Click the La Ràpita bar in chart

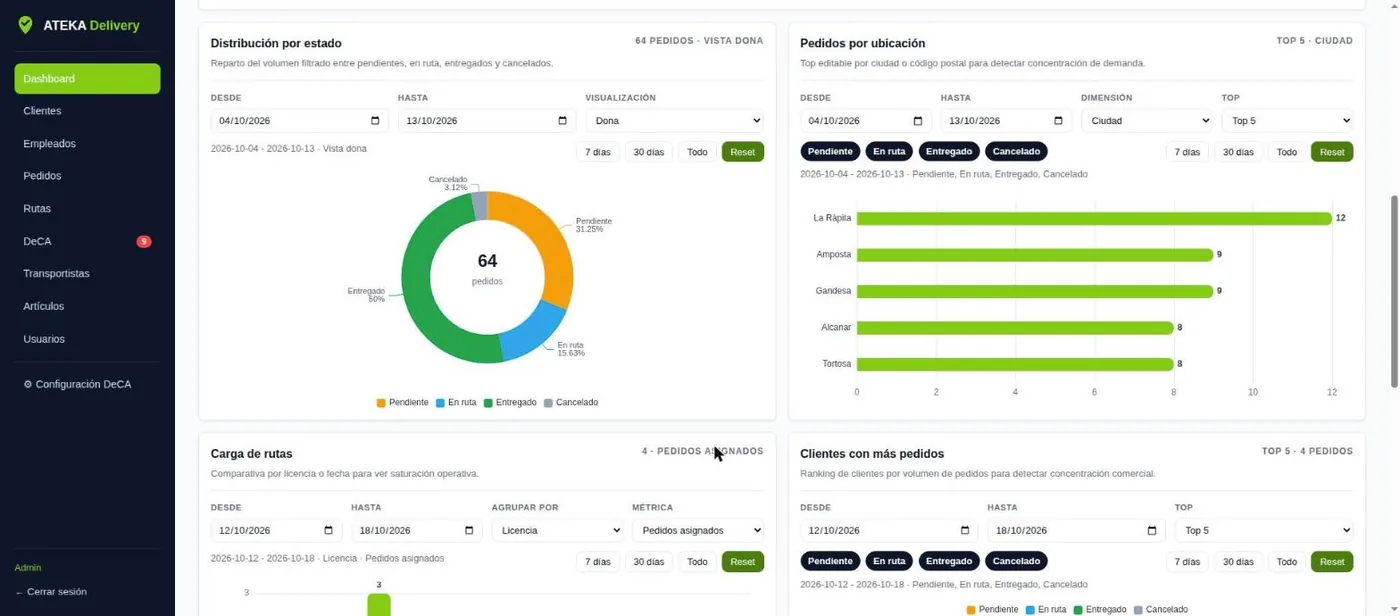click(x=1094, y=218)
